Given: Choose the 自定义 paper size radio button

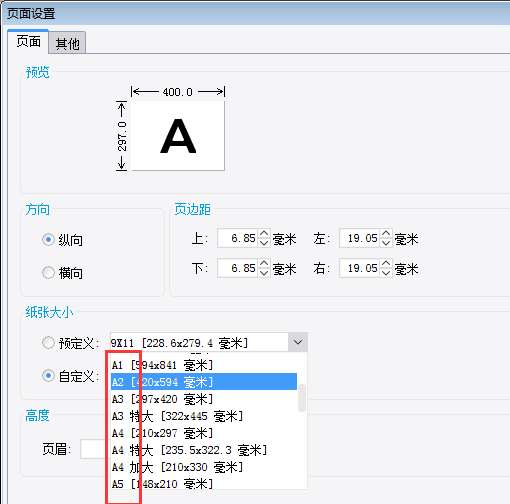Looking at the screenshot, I should click(48, 376).
